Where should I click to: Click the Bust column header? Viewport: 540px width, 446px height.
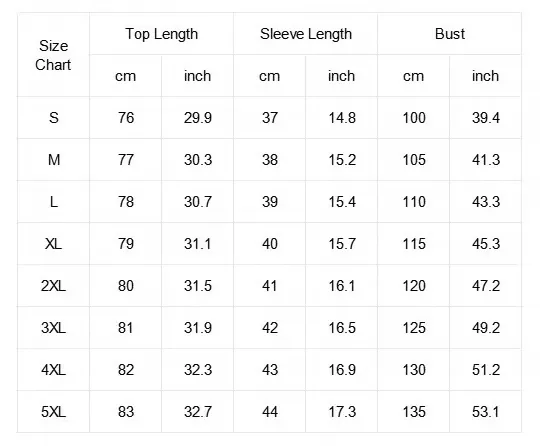click(x=449, y=34)
